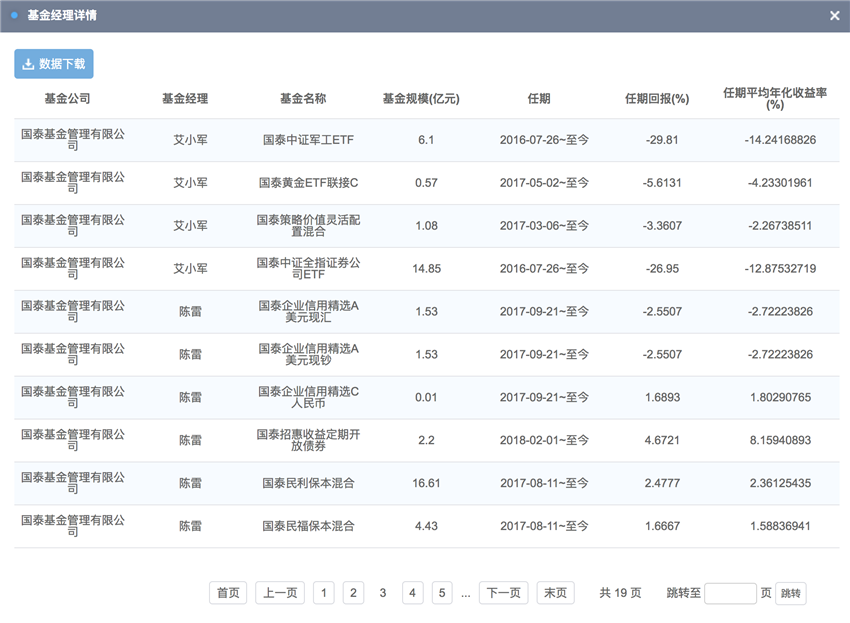The image size is (850, 623).
Task: Click the 数据下载 download button
Action: tap(54, 64)
